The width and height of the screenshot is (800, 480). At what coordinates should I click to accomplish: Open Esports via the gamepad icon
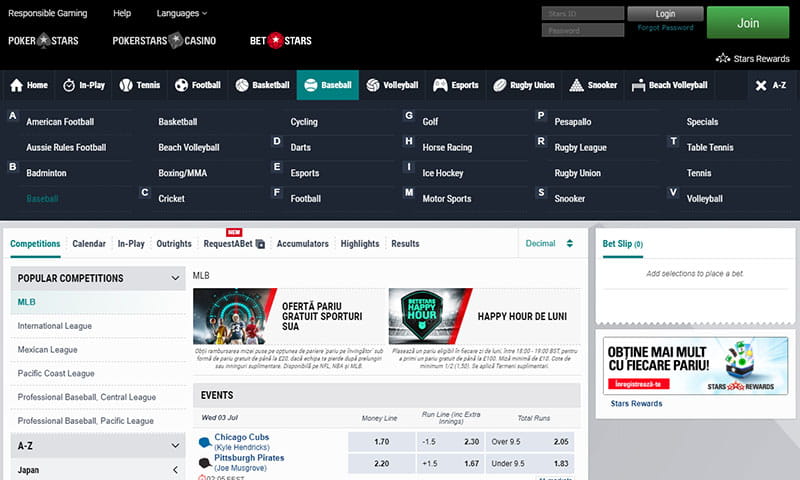(x=440, y=85)
